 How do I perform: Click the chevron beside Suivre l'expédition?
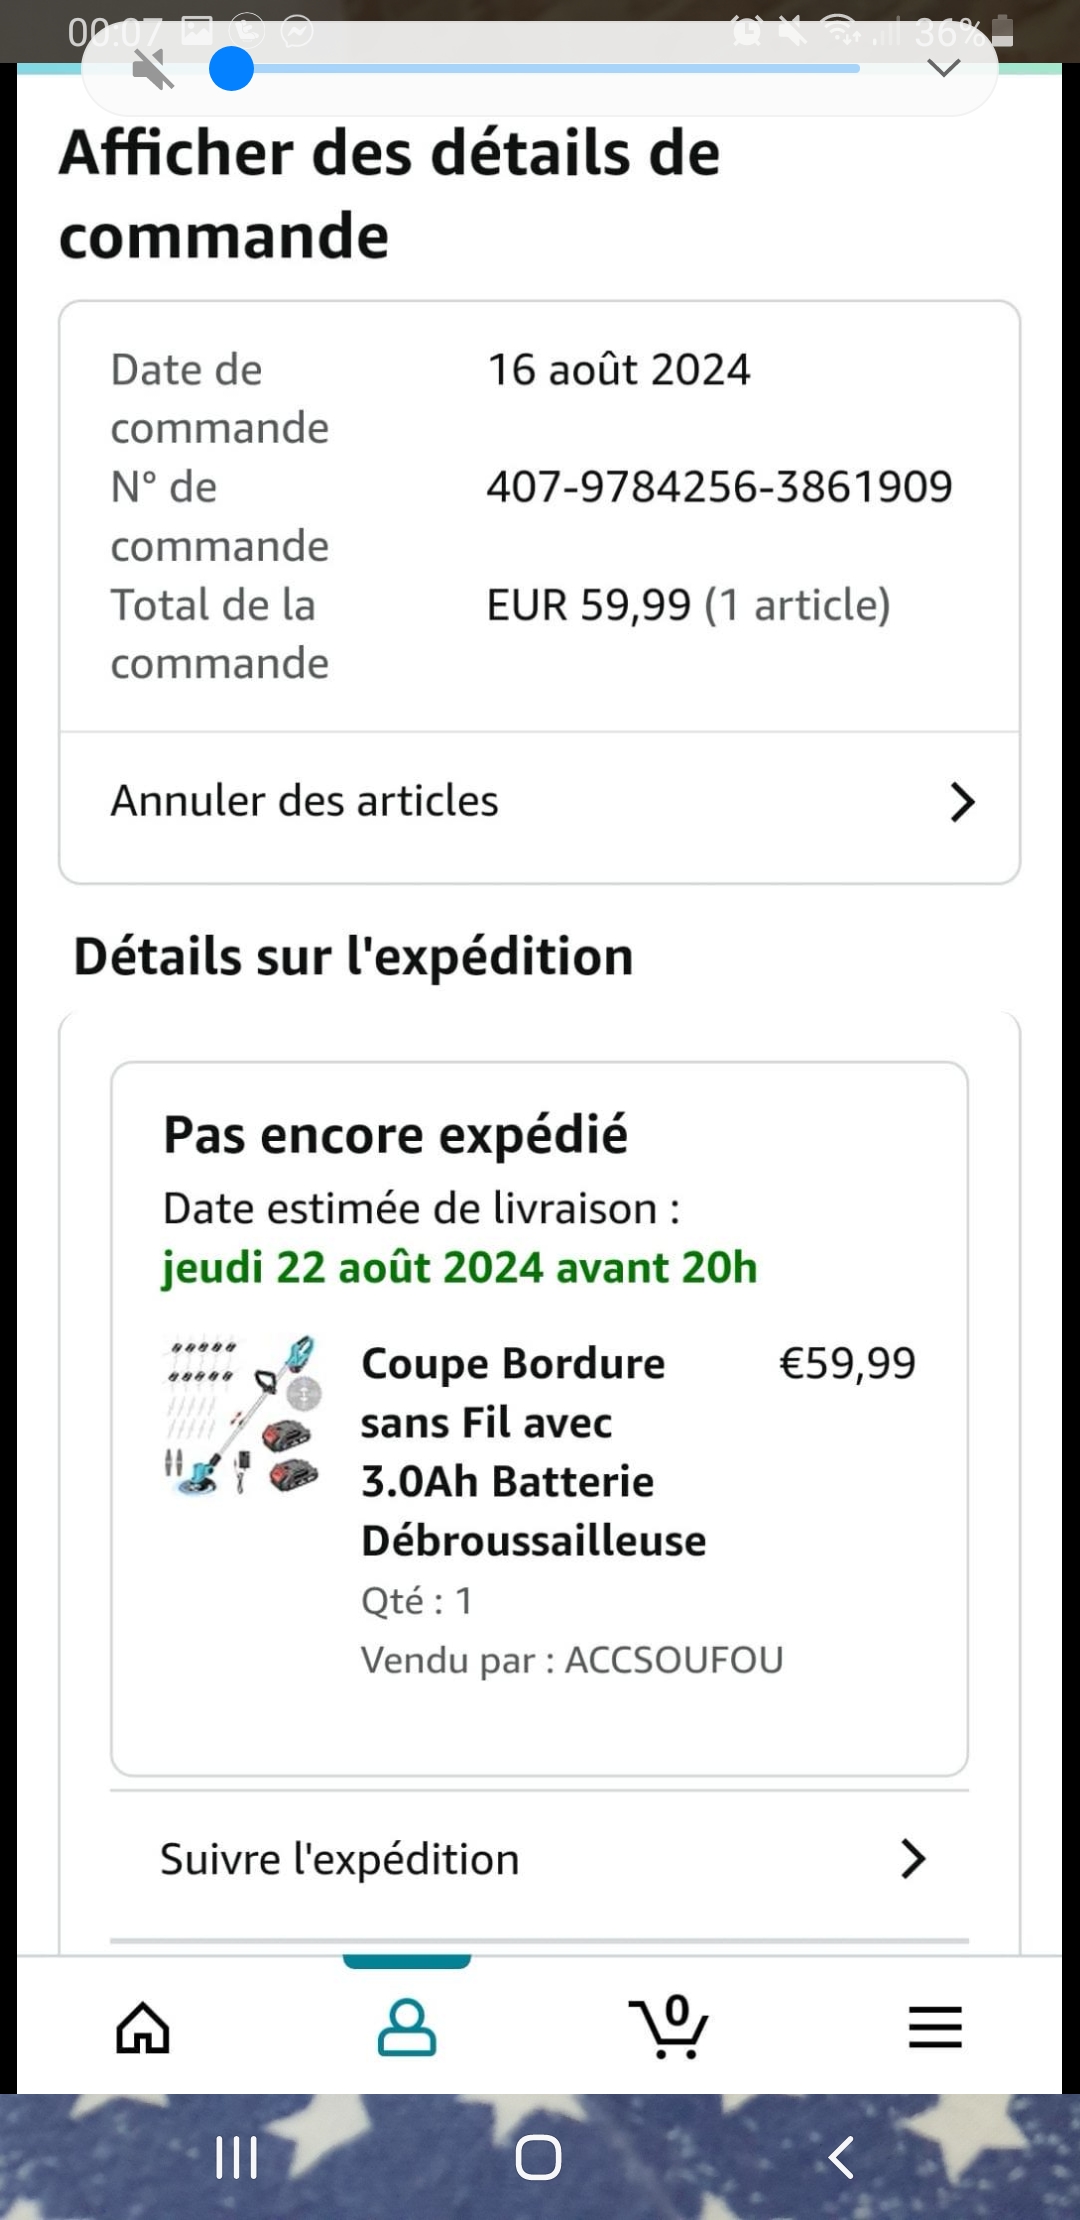(x=912, y=1860)
